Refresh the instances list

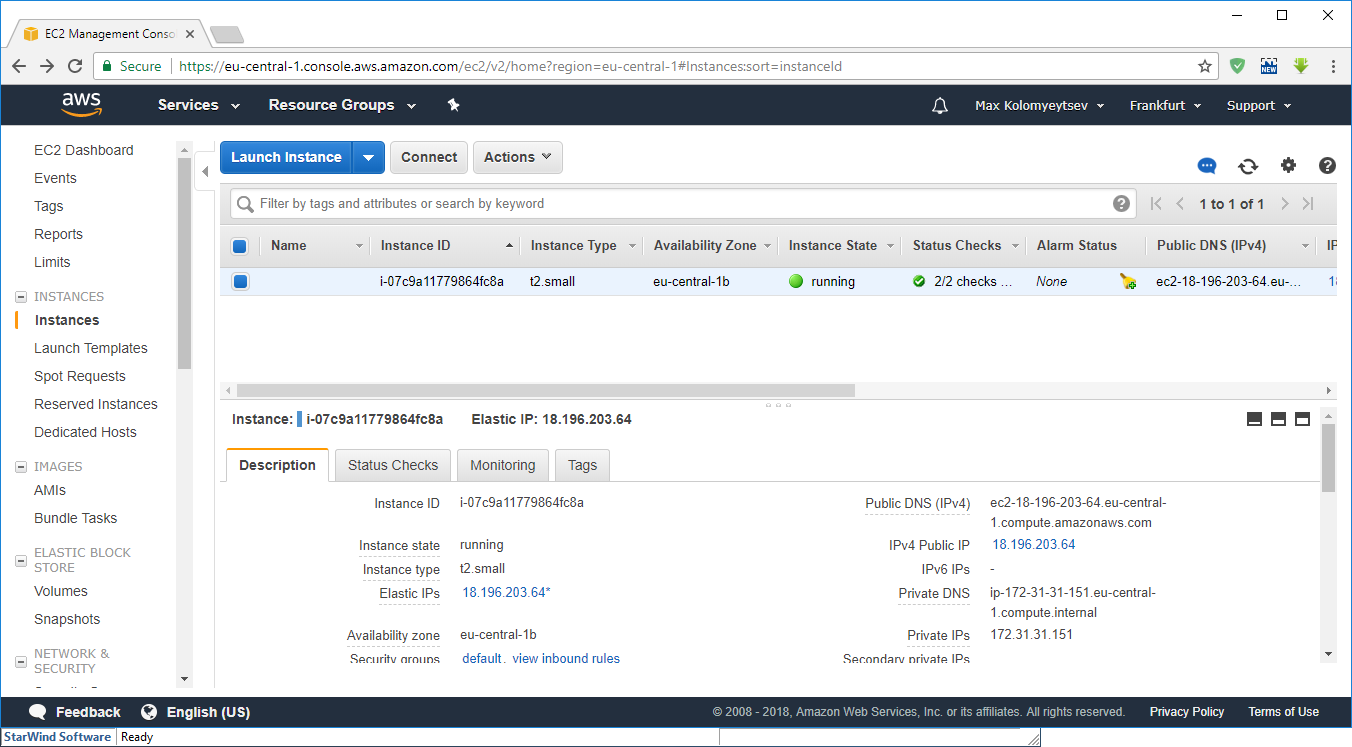point(1248,166)
